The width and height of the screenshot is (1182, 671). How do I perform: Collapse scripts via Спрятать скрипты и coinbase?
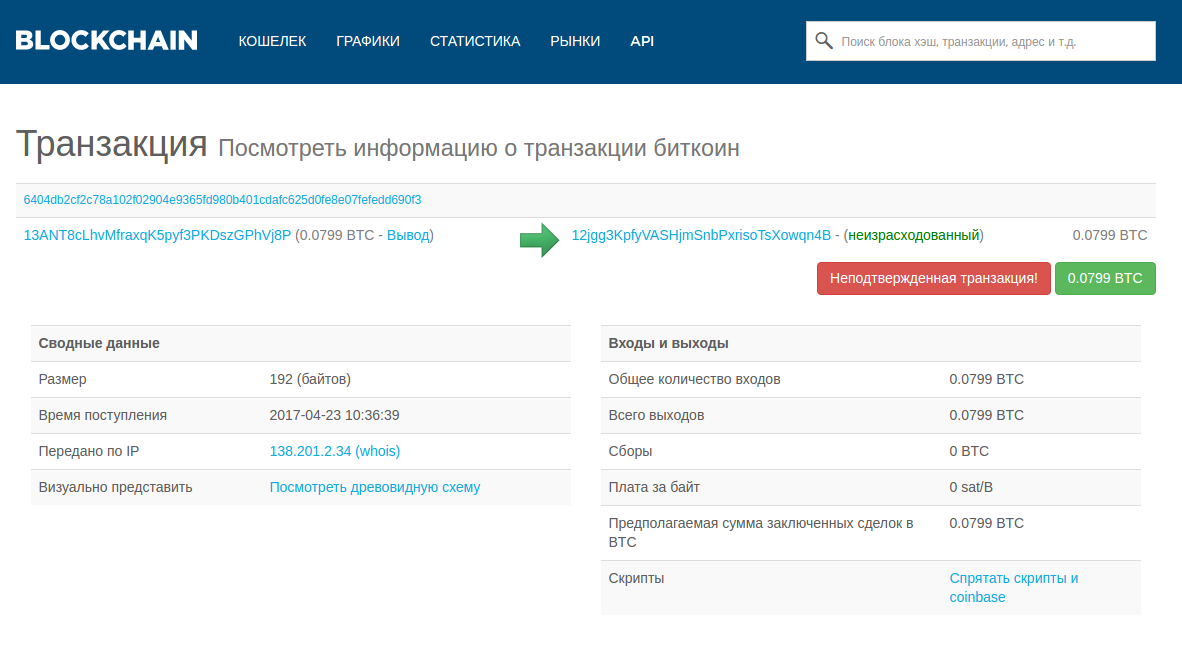point(1013,577)
